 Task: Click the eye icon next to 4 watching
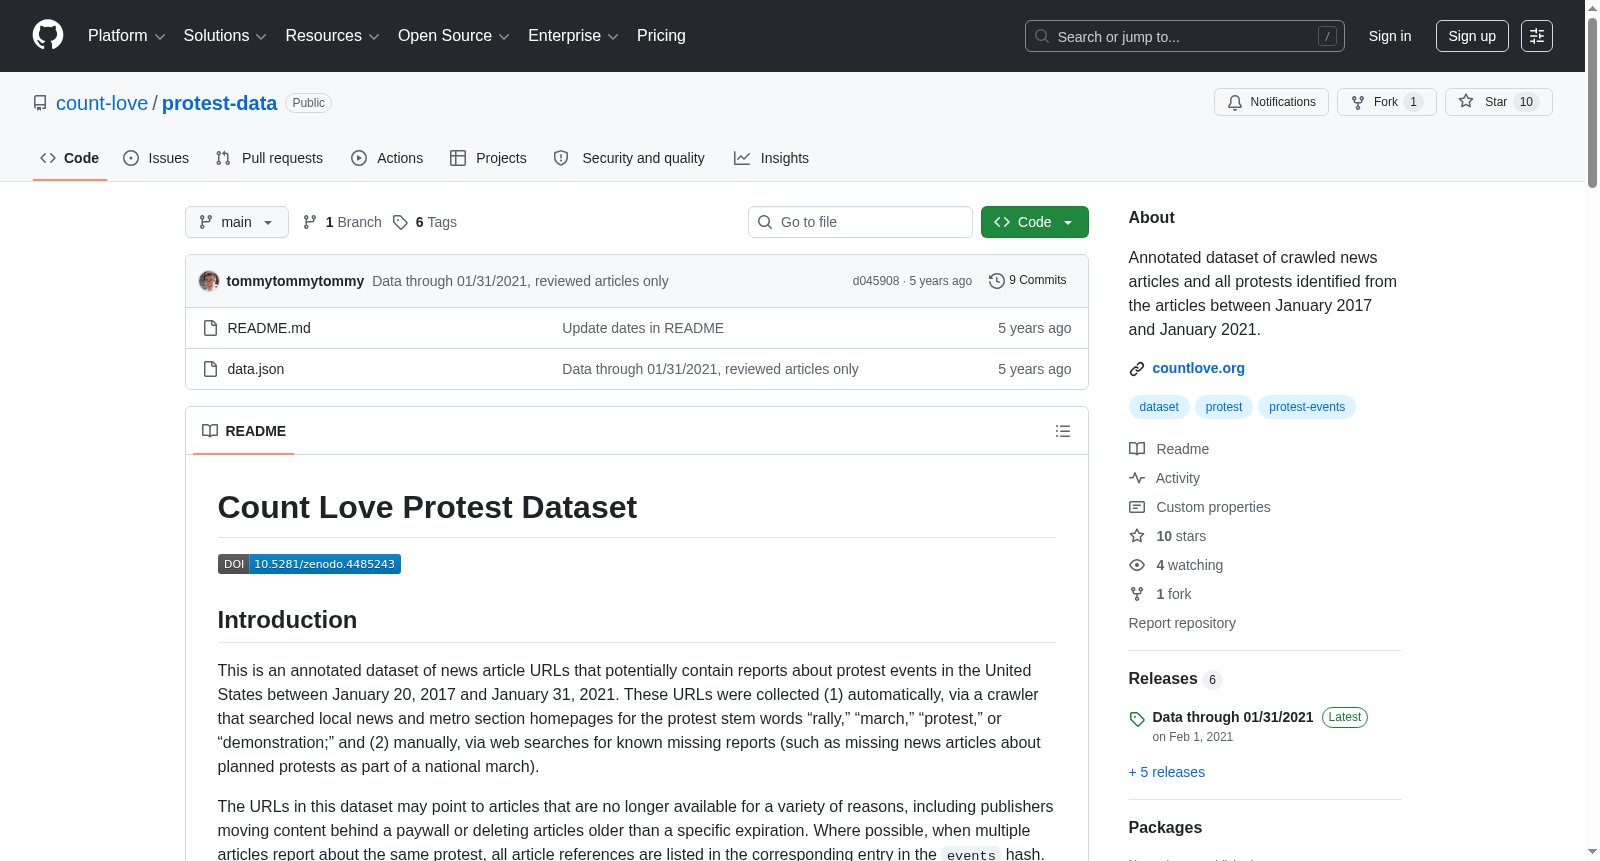click(1137, 565)
